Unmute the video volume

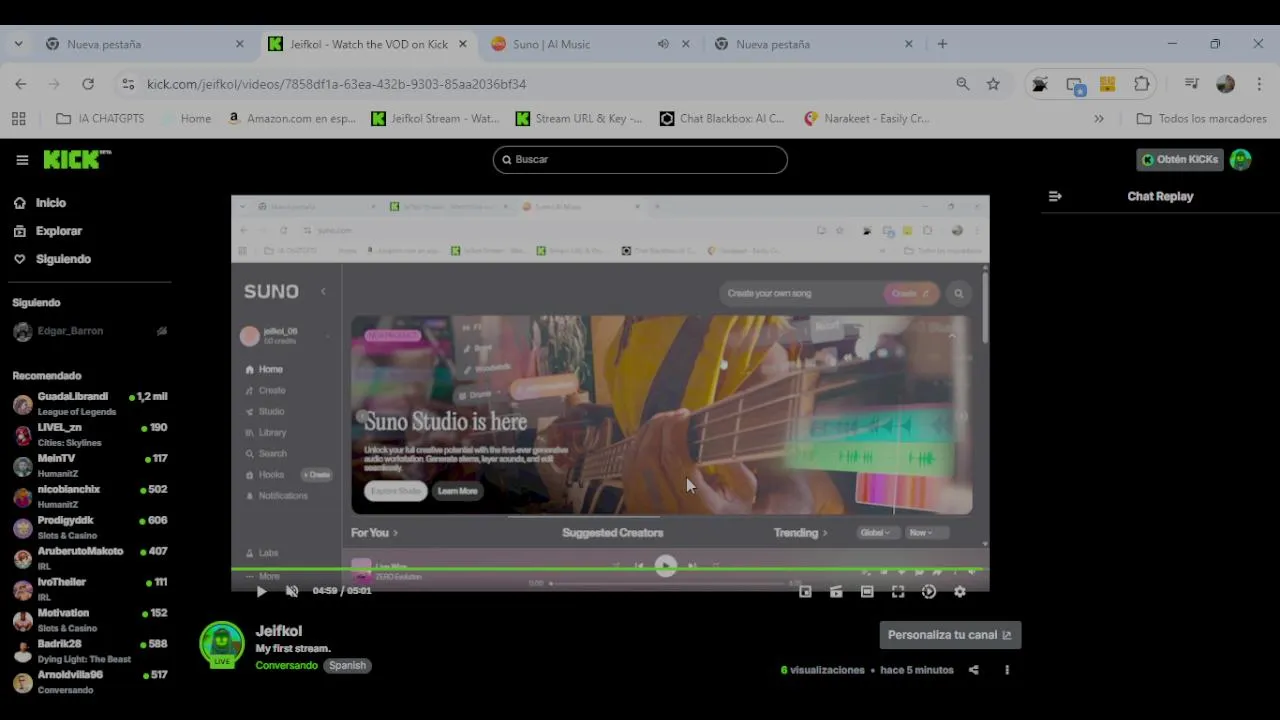click(x=292, y=592)
